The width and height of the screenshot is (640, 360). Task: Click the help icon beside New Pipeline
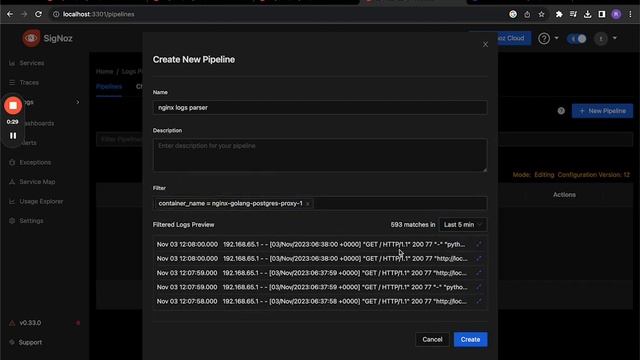[x=561, y=111]
